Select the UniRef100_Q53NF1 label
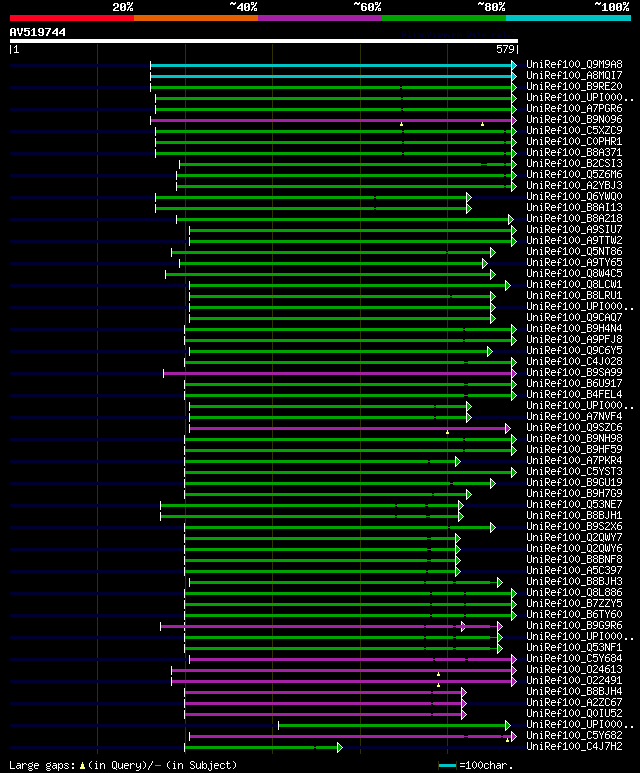Image resolution: width=640 pixels, height=773 pixels. tap(574, 647)
